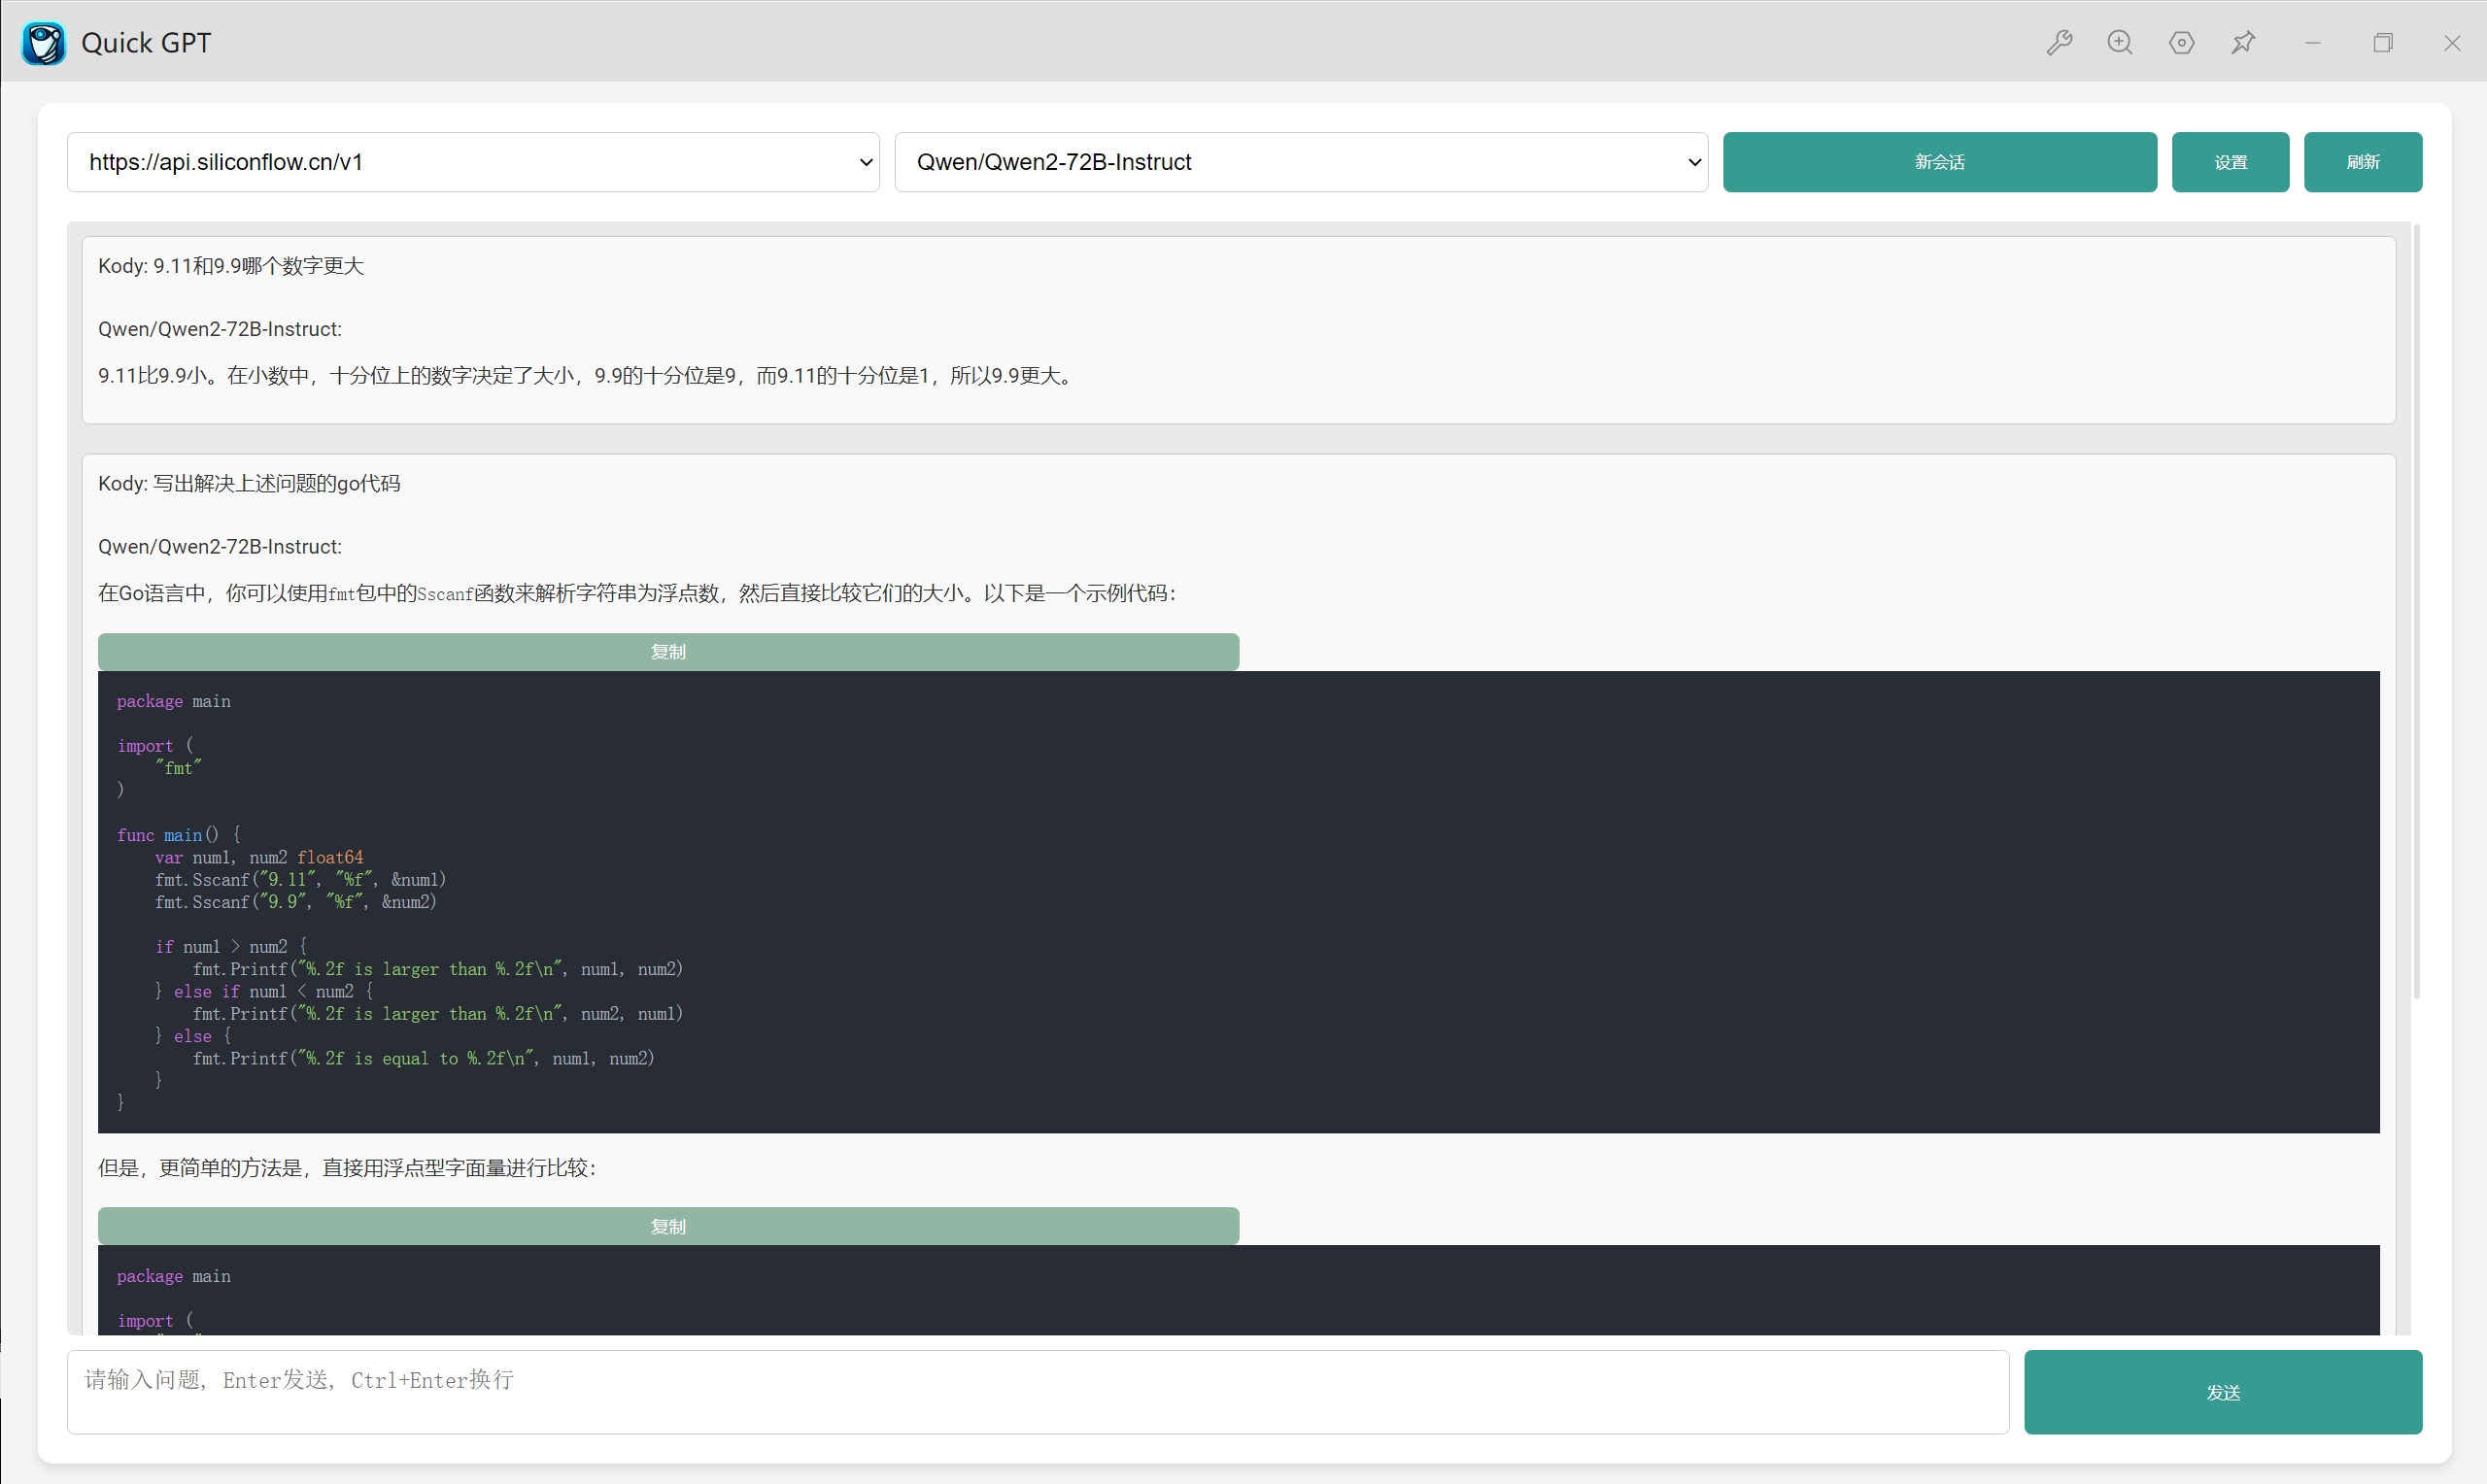Toggle the pin window icon
The width and height of the screenshot is (2487, 1484).
pyautogui.click(x=2244, y=43)
